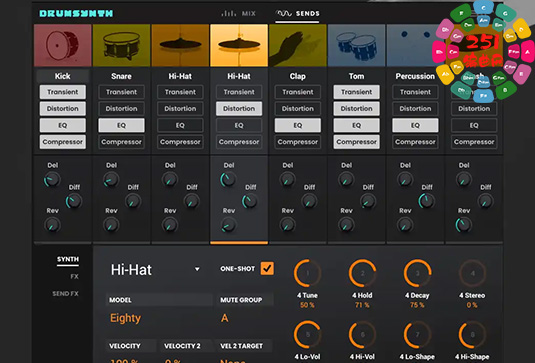The width and height of the screenshot is (535, 363).
Task: Select the third pad's dark orange Hi-Hat image
Action: click(x=180, y=45)
